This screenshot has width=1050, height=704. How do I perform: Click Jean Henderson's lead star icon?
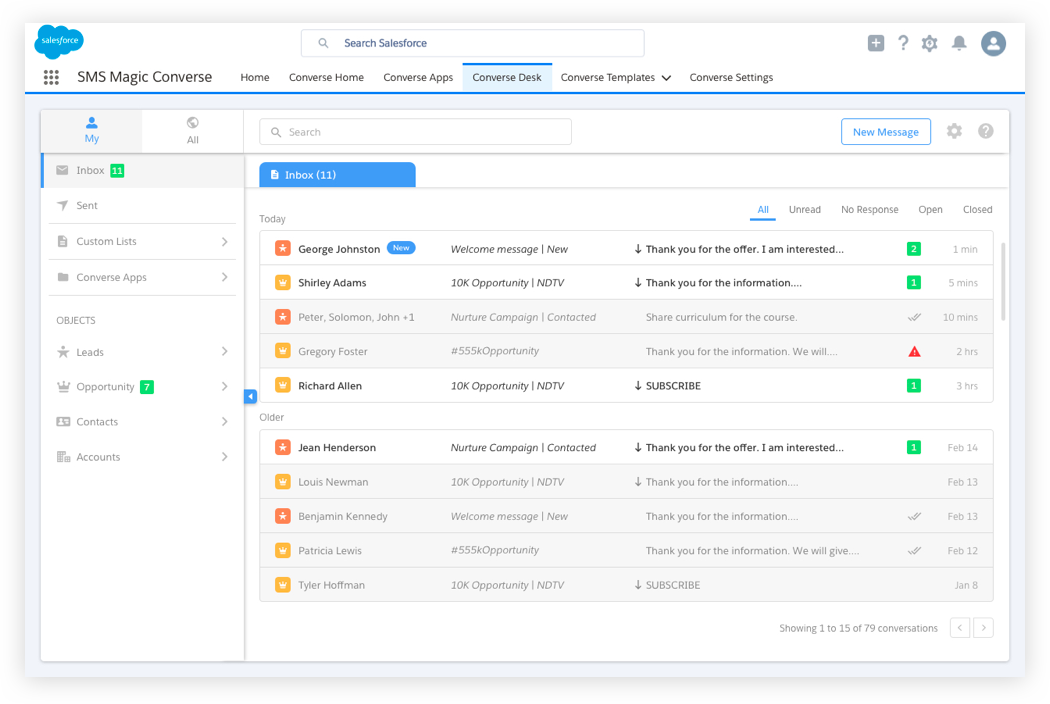(x=283, y=447)
